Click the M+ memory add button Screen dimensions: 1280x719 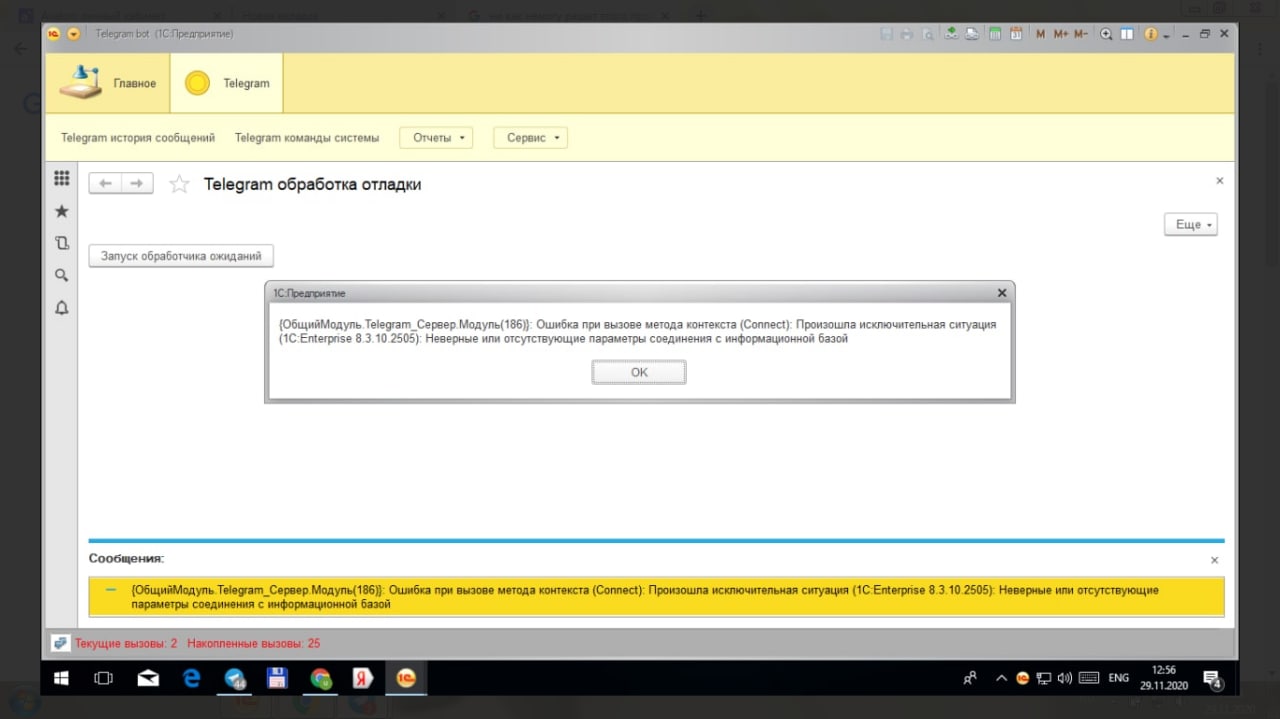1060,34
